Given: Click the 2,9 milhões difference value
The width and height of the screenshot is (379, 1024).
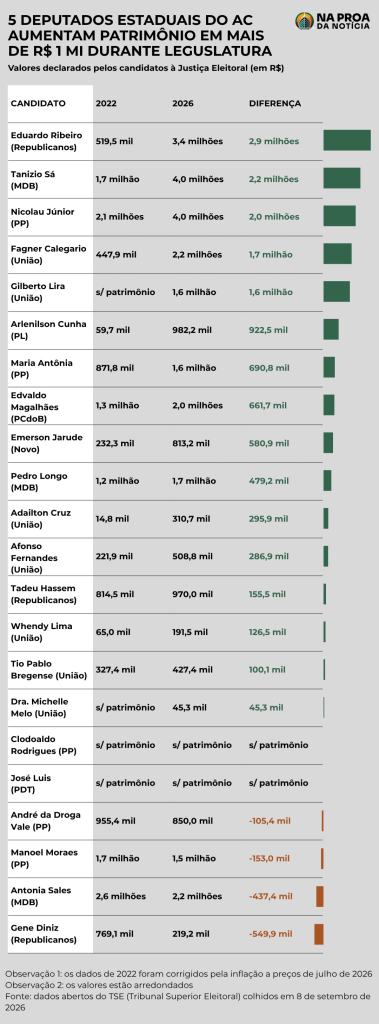Looking at the screenshot, I should click(x=274, y=141).
